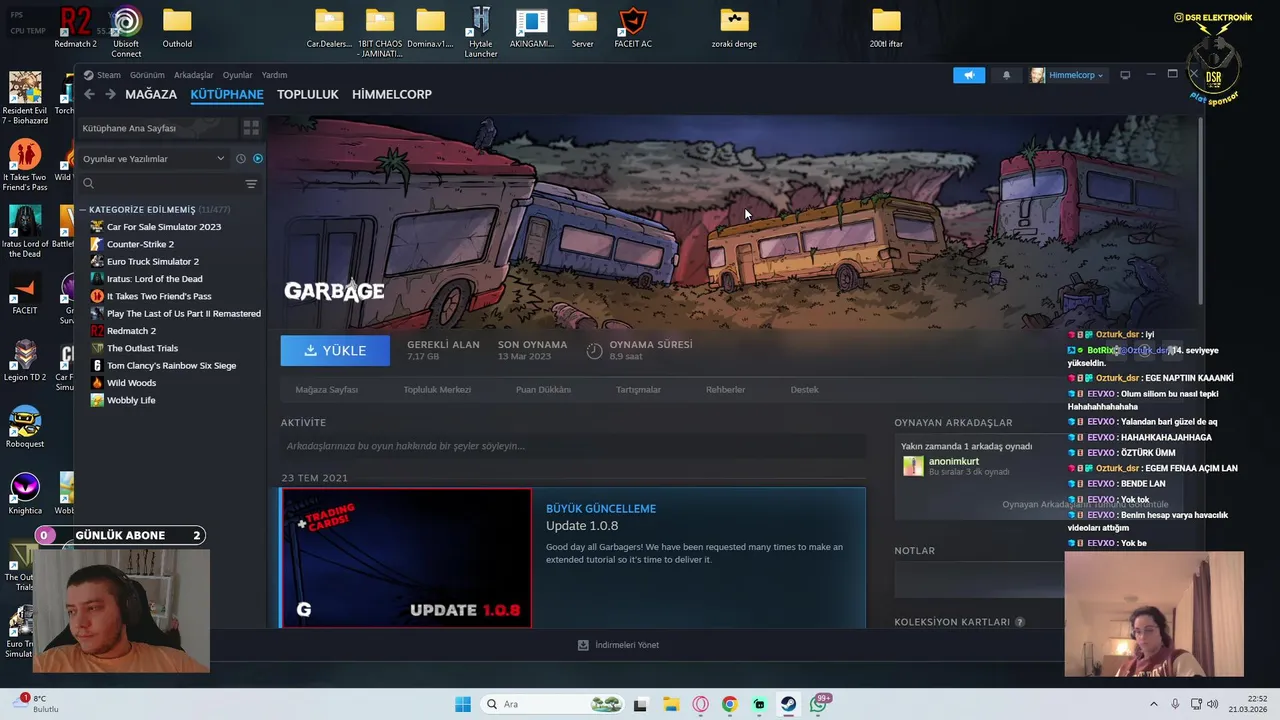Open Steam notifications bell

point(1006,75)
